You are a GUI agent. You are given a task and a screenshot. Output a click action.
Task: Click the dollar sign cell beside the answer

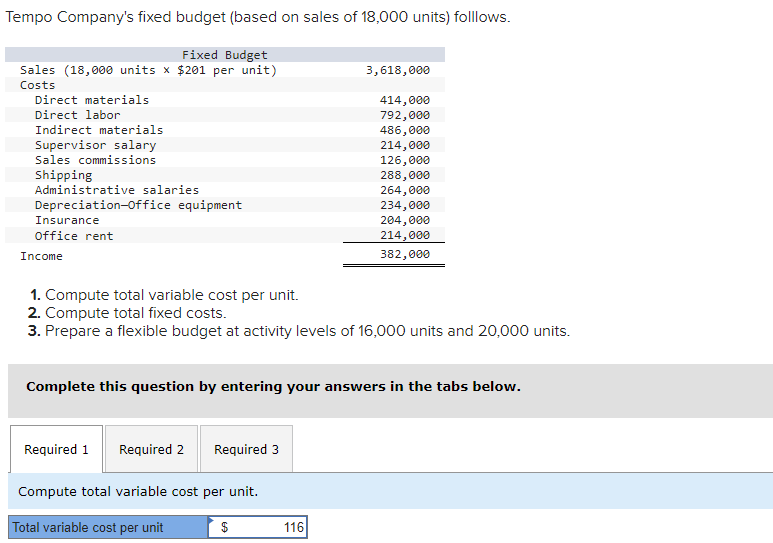(x=224, y=527)
